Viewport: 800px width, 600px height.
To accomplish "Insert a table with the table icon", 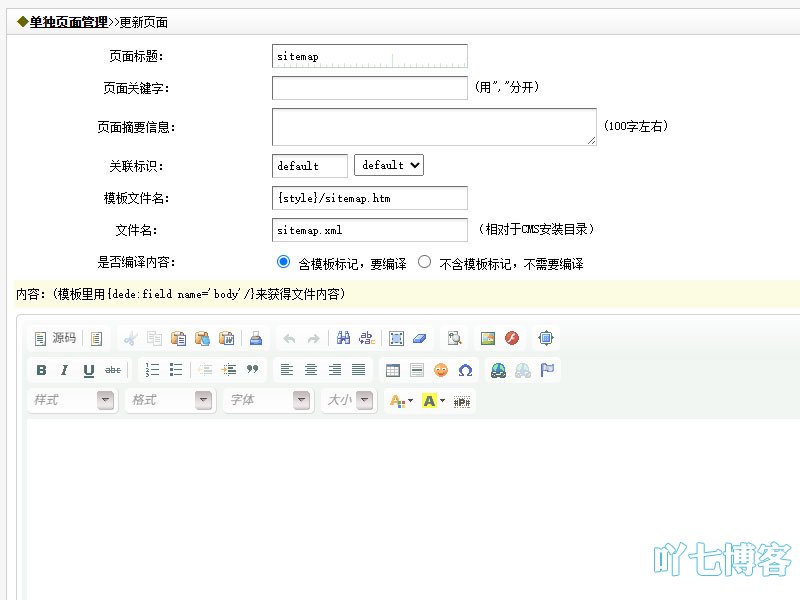I will click(x=393, y=370).
